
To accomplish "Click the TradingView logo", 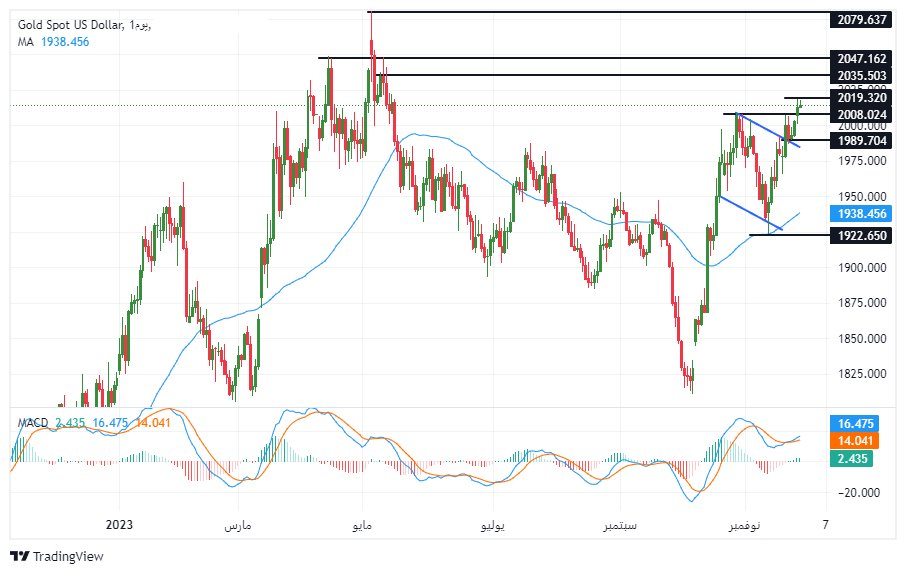I will 57,556.
